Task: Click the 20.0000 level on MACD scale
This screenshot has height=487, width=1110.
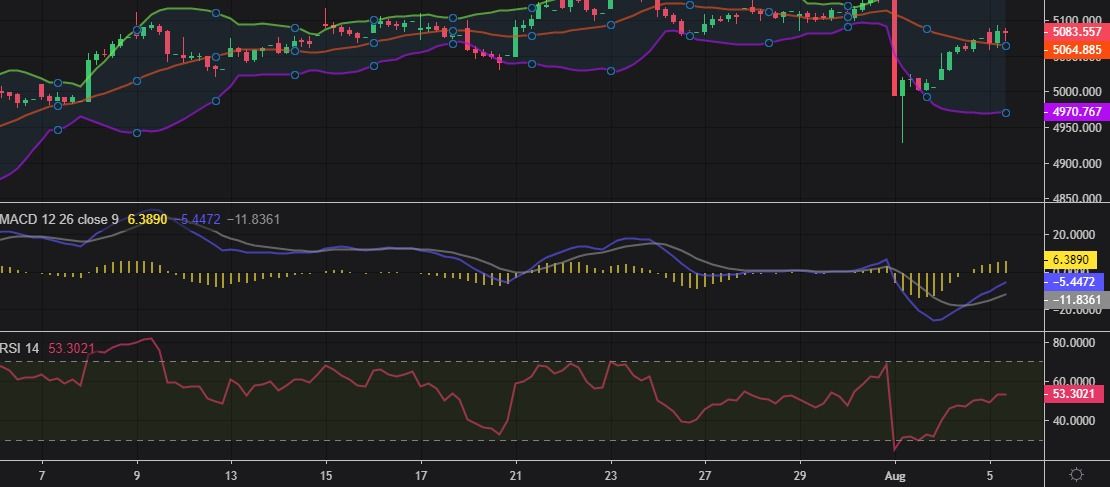Action: click(x=1074, y=234)
